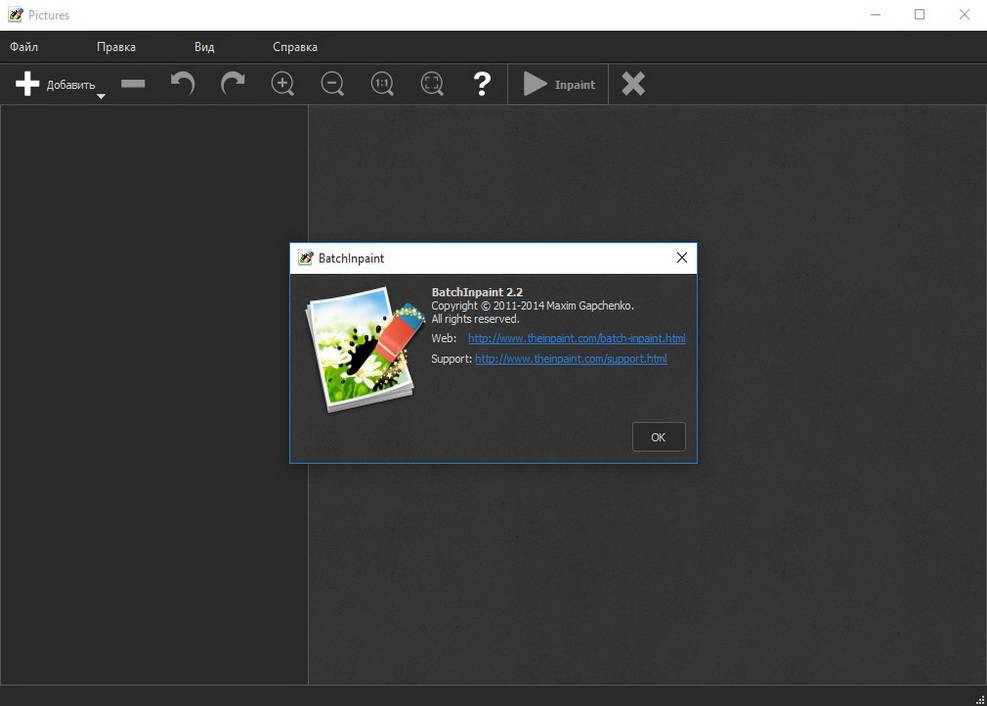Screen dimensions: 987x706
Task: Open the Вид menu
Action: tap(204, 47)
